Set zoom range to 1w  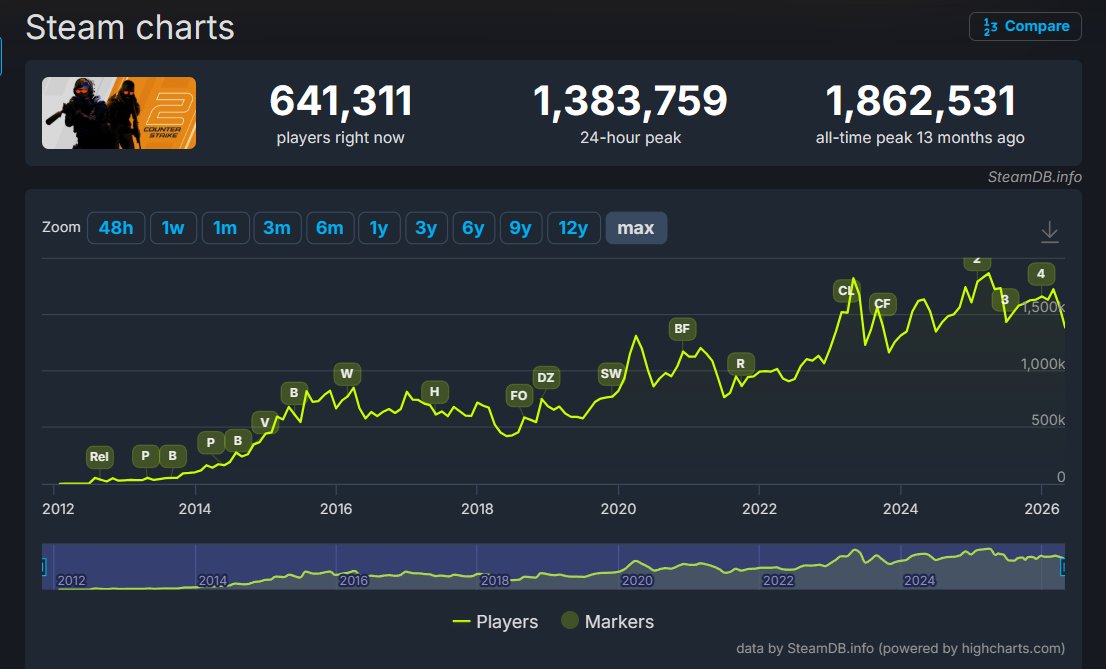pyautogui.click(x=173, y=228)
